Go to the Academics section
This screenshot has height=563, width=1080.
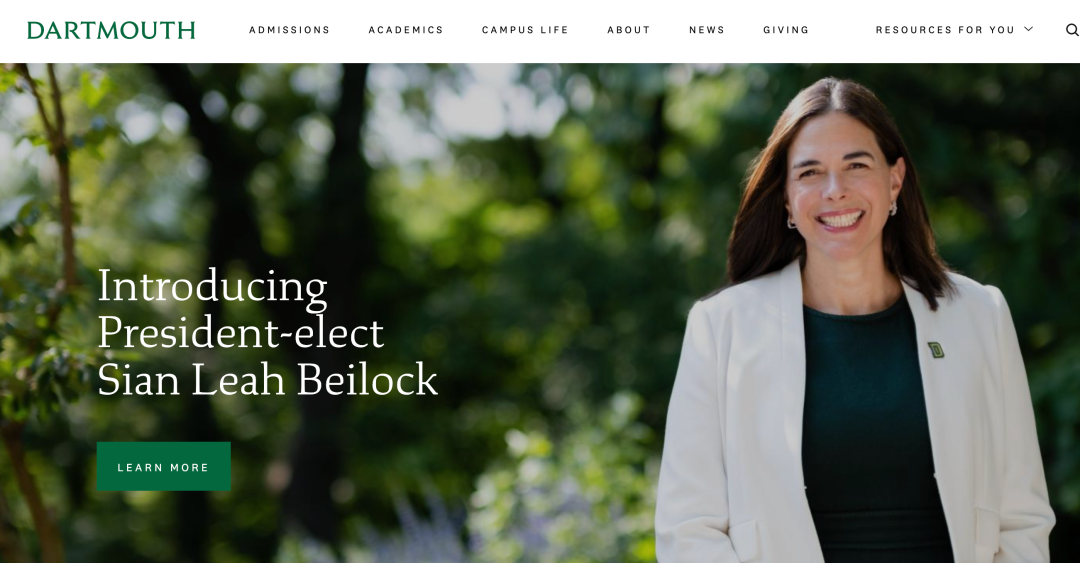406,30
